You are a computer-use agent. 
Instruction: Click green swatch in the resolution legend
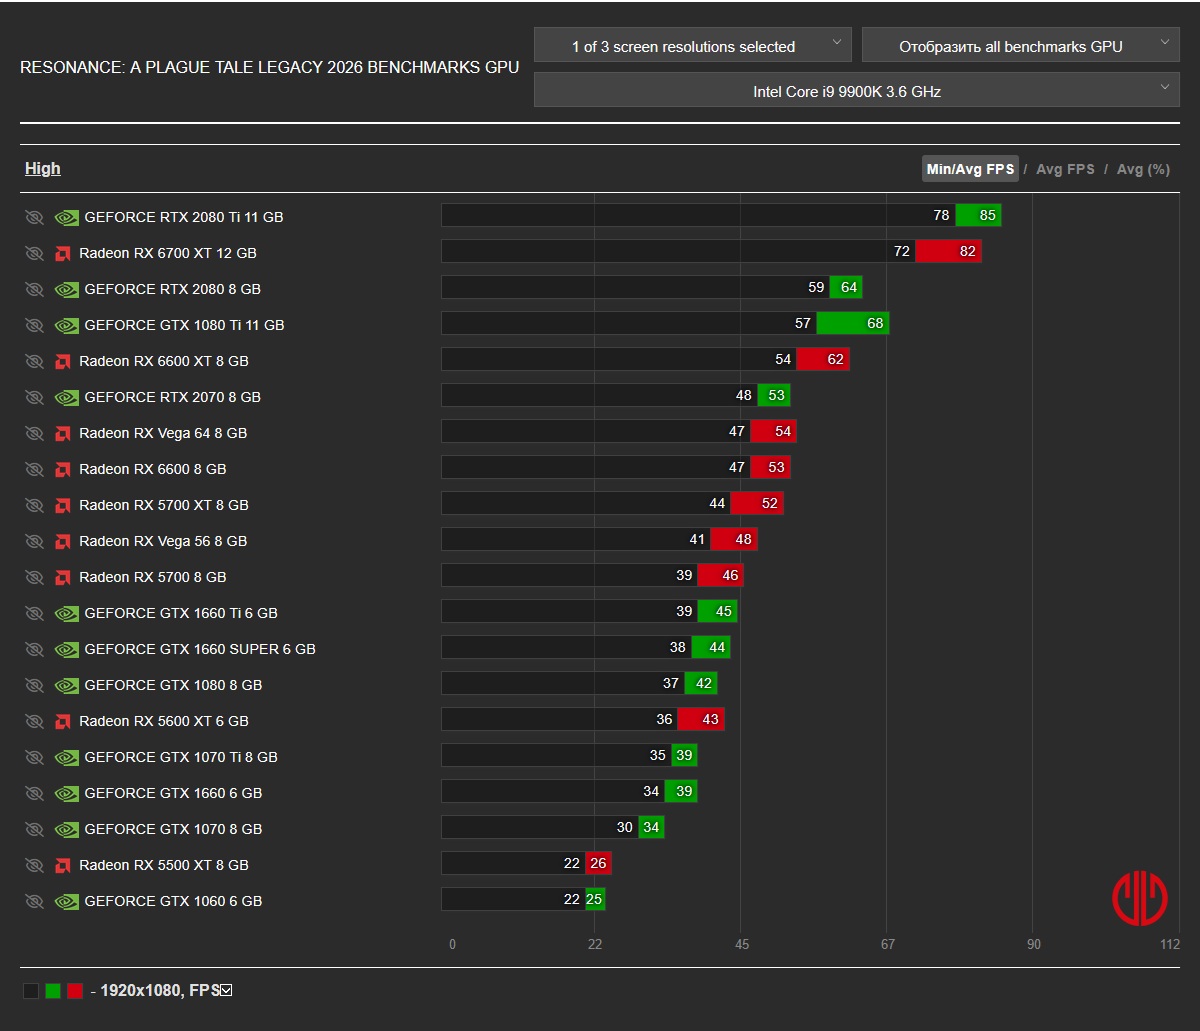(x=53, y=991)
